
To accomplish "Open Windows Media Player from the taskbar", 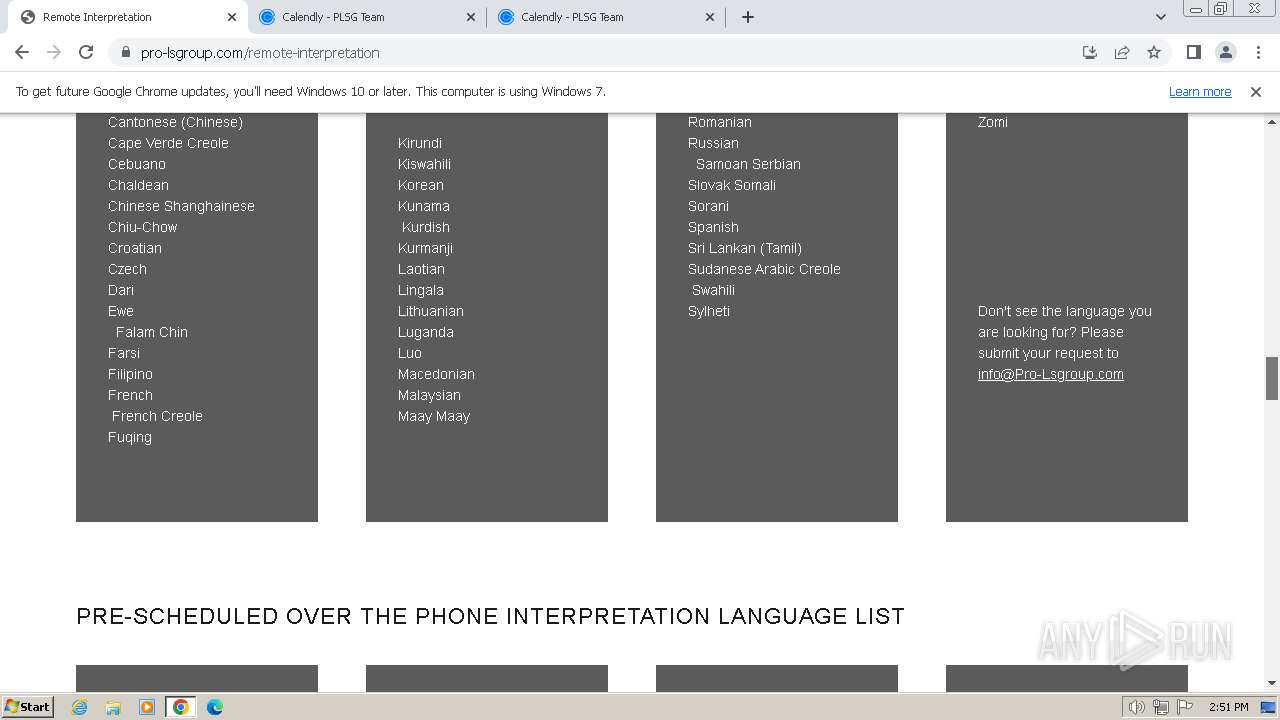I will click(147, 707).
